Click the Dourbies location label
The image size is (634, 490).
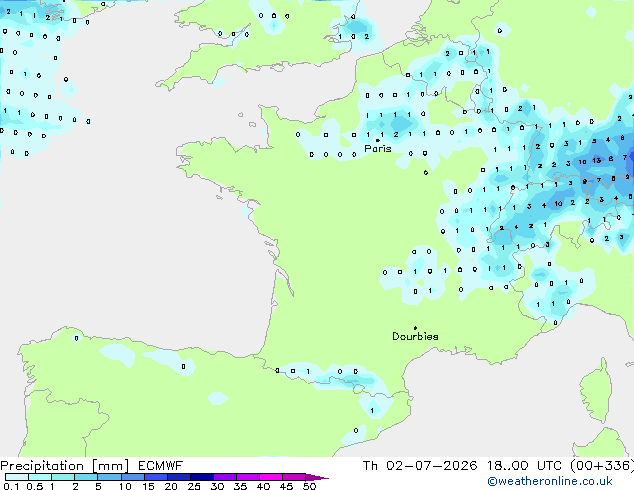click(x=415, y=336)
